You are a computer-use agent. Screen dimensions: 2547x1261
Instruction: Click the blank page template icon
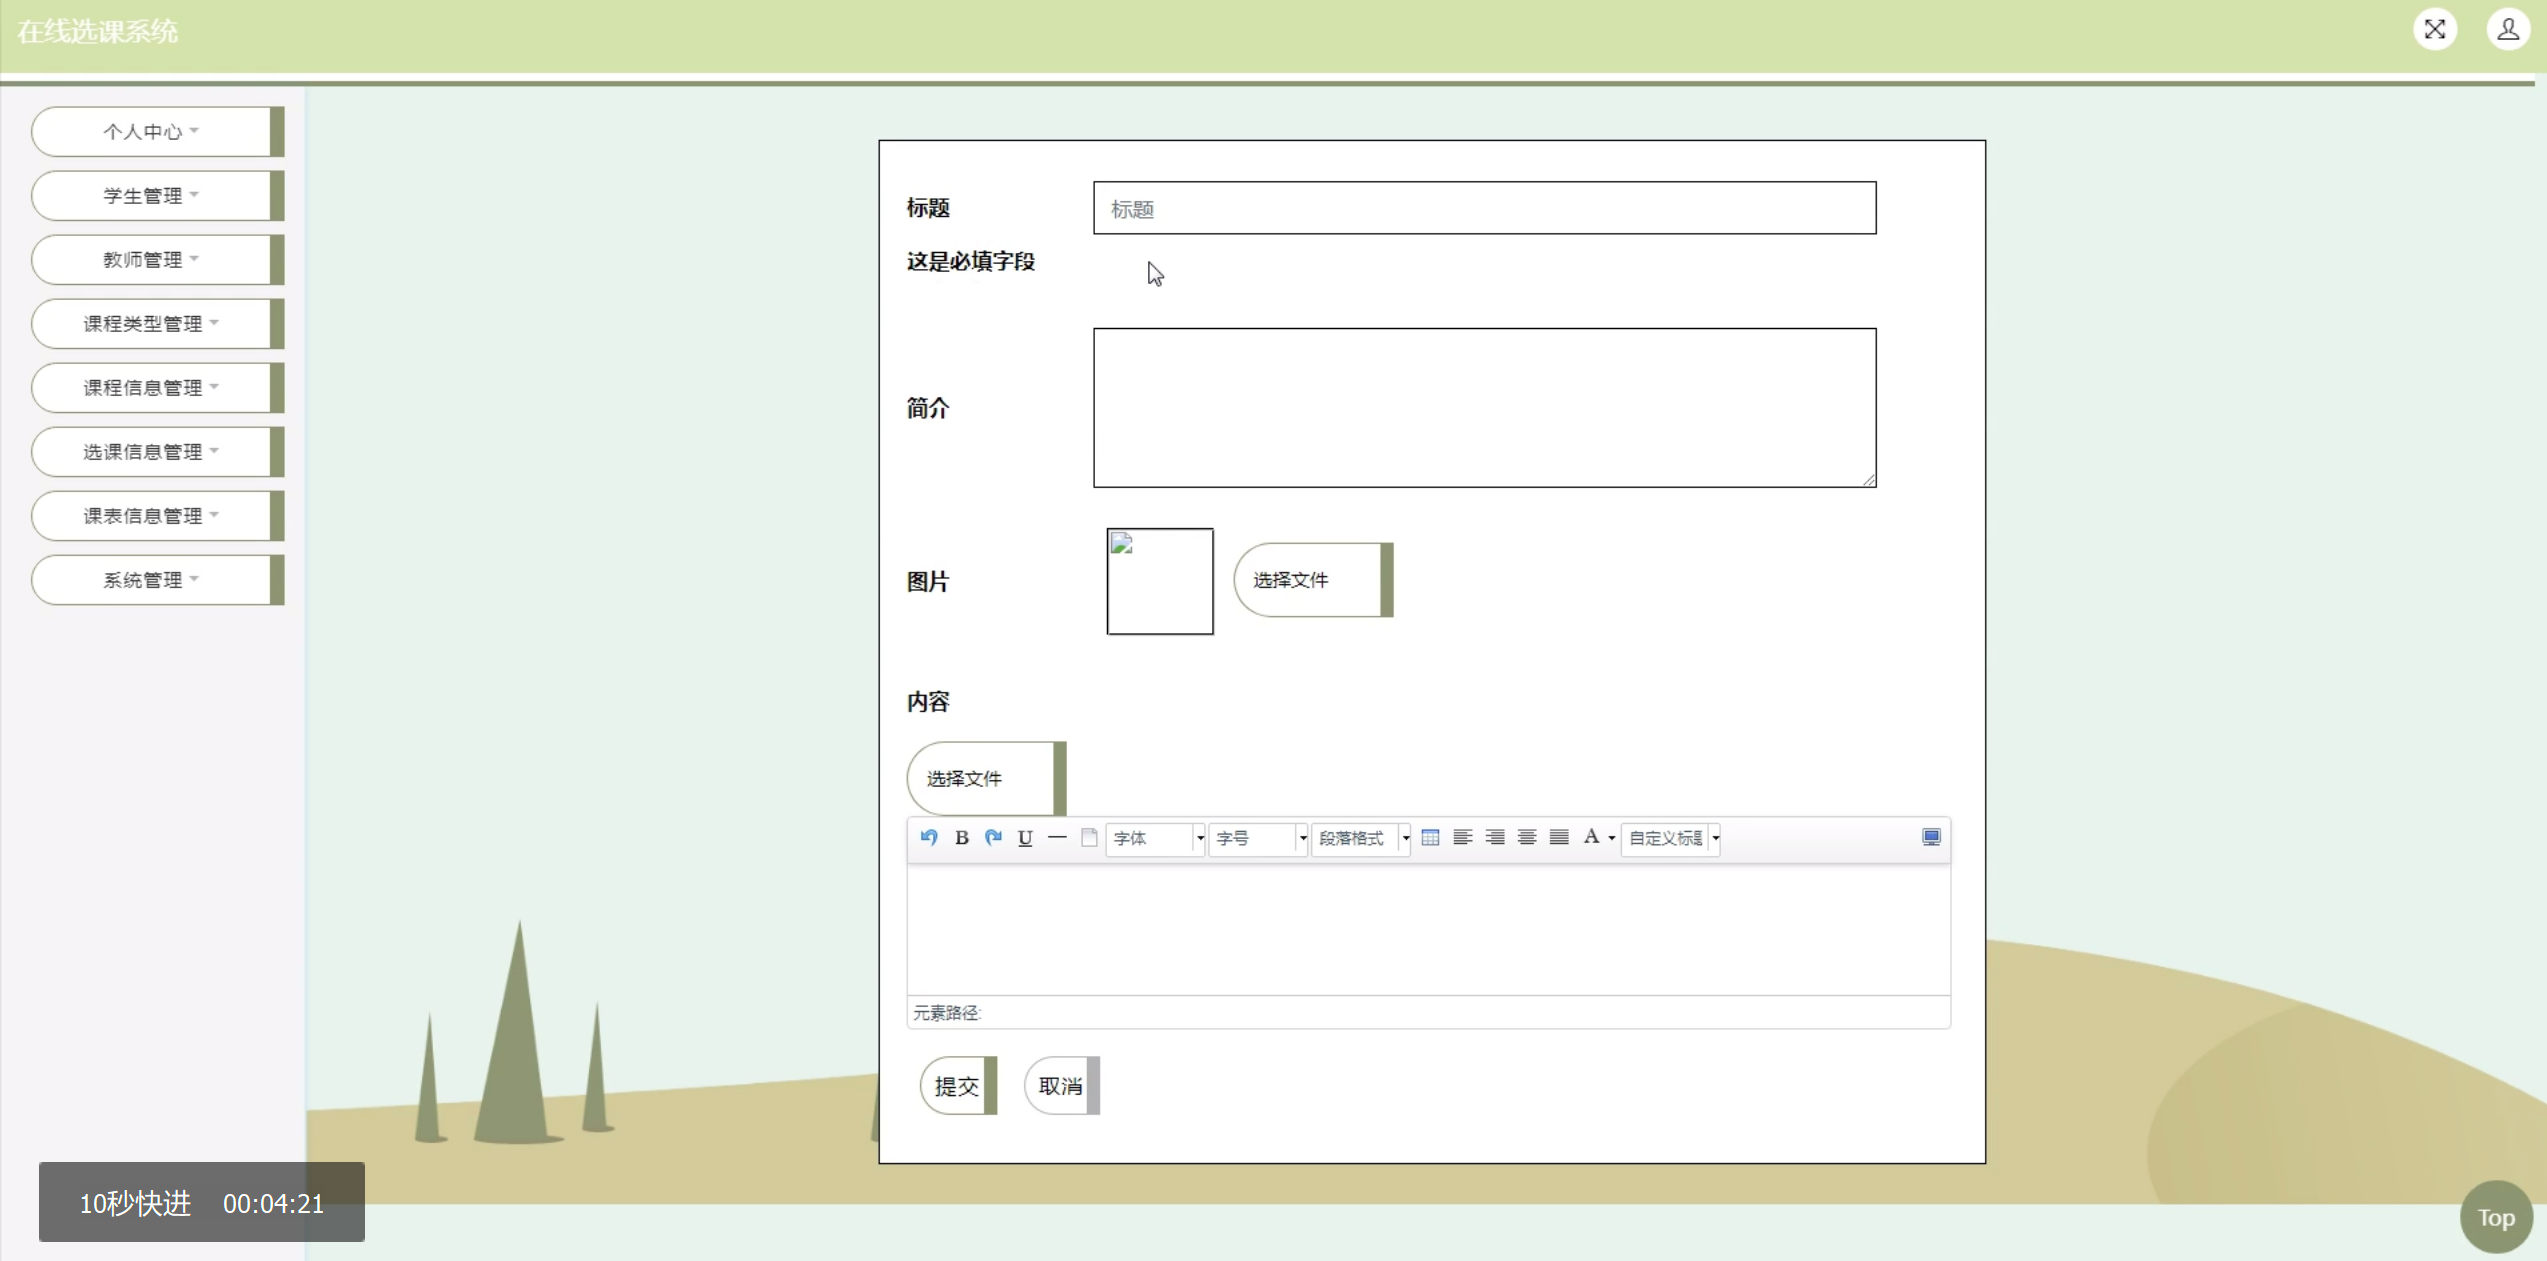[x=1089, y=838]
